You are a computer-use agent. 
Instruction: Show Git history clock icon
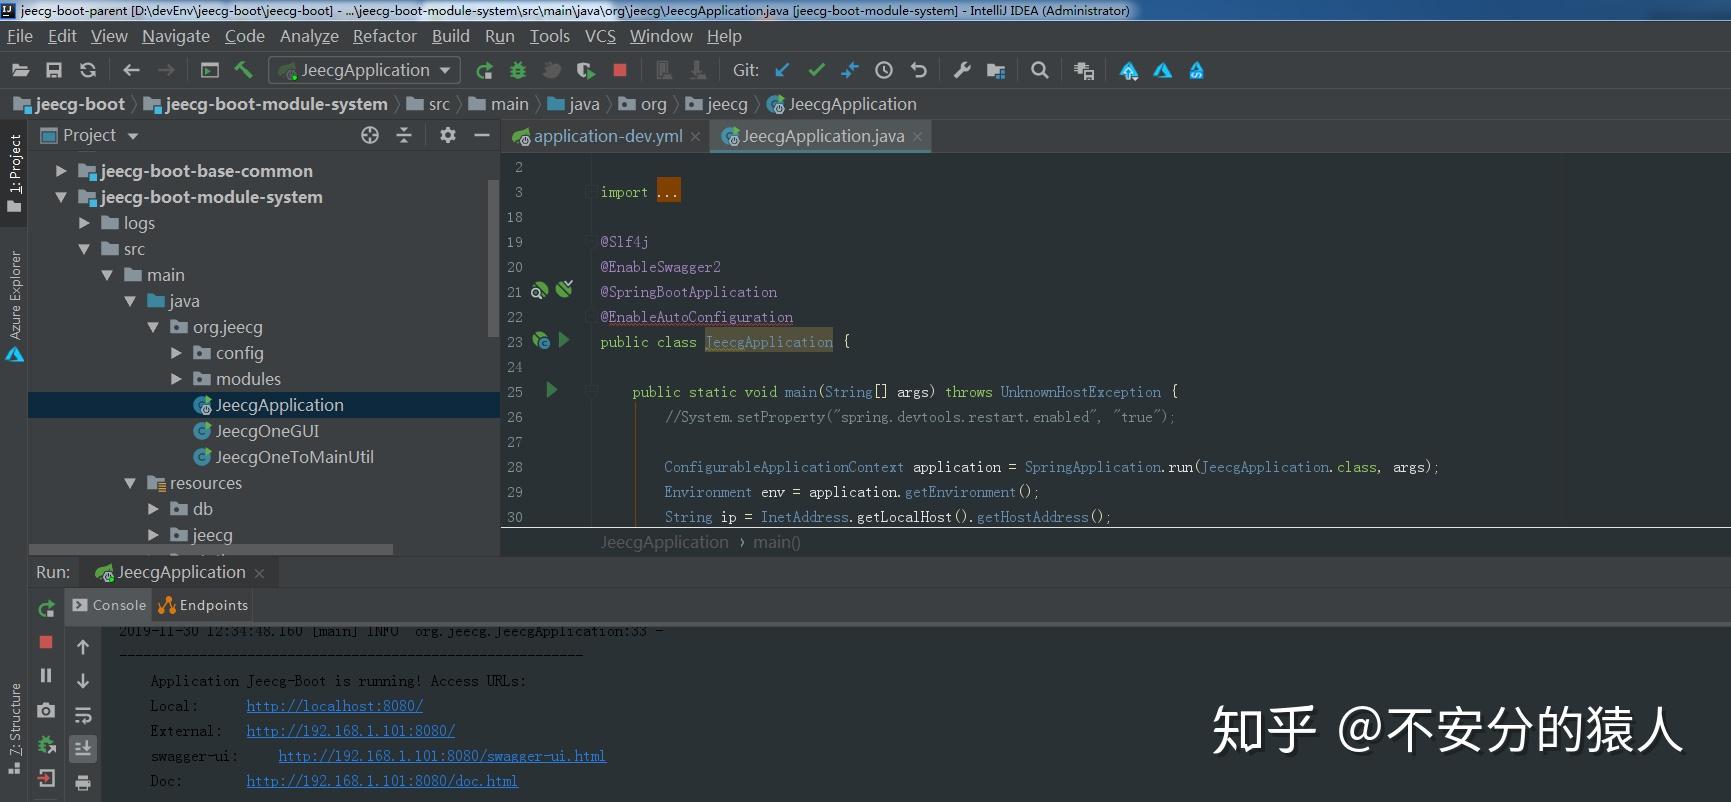click(884, 70)
